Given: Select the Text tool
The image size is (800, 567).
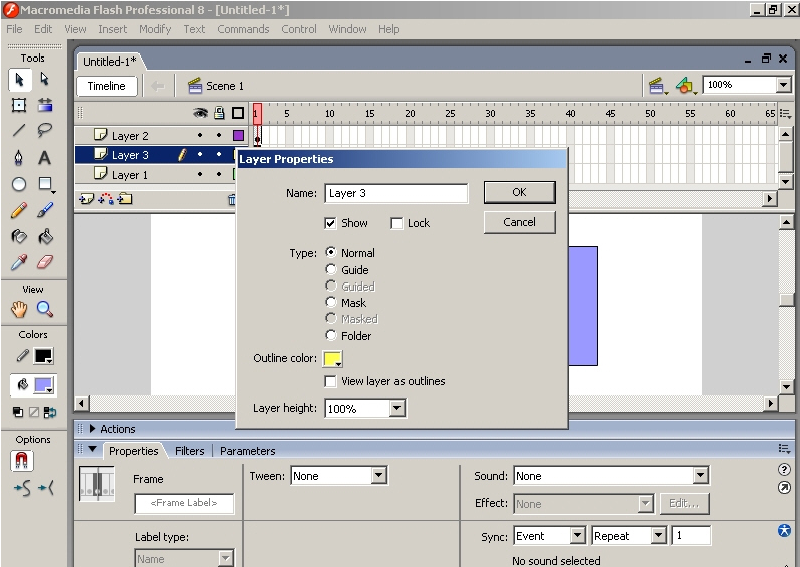Looking at the screenshot, I should 45,158.
